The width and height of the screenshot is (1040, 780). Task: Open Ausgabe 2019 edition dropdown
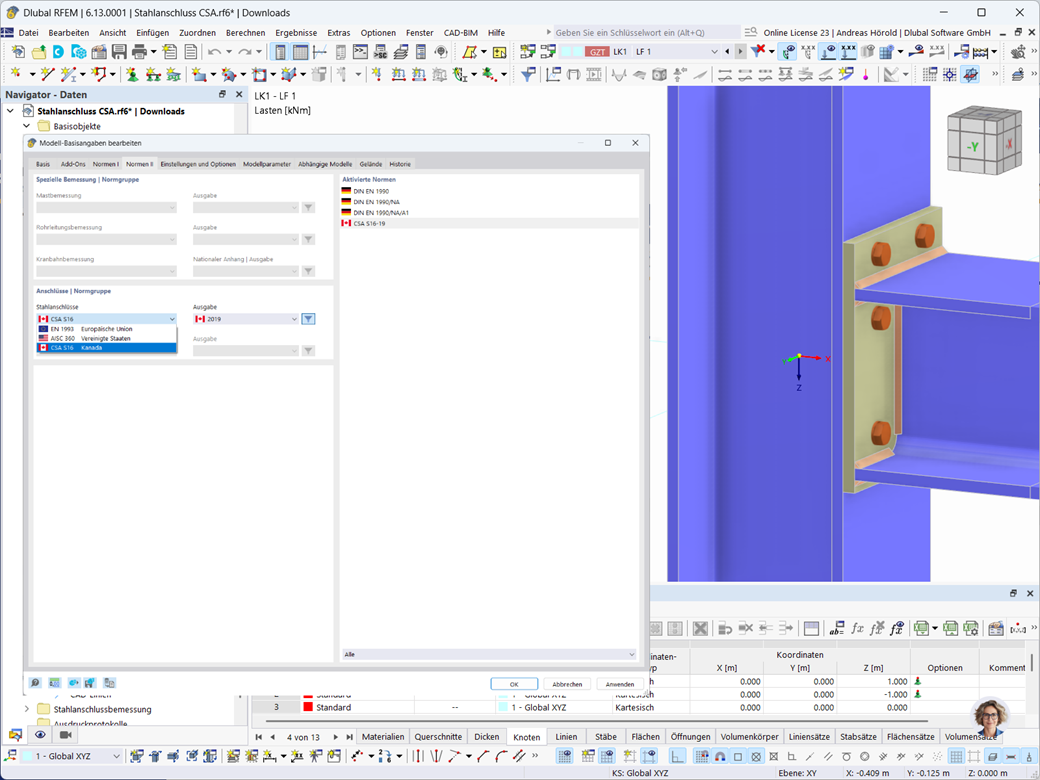coord(246,319)
